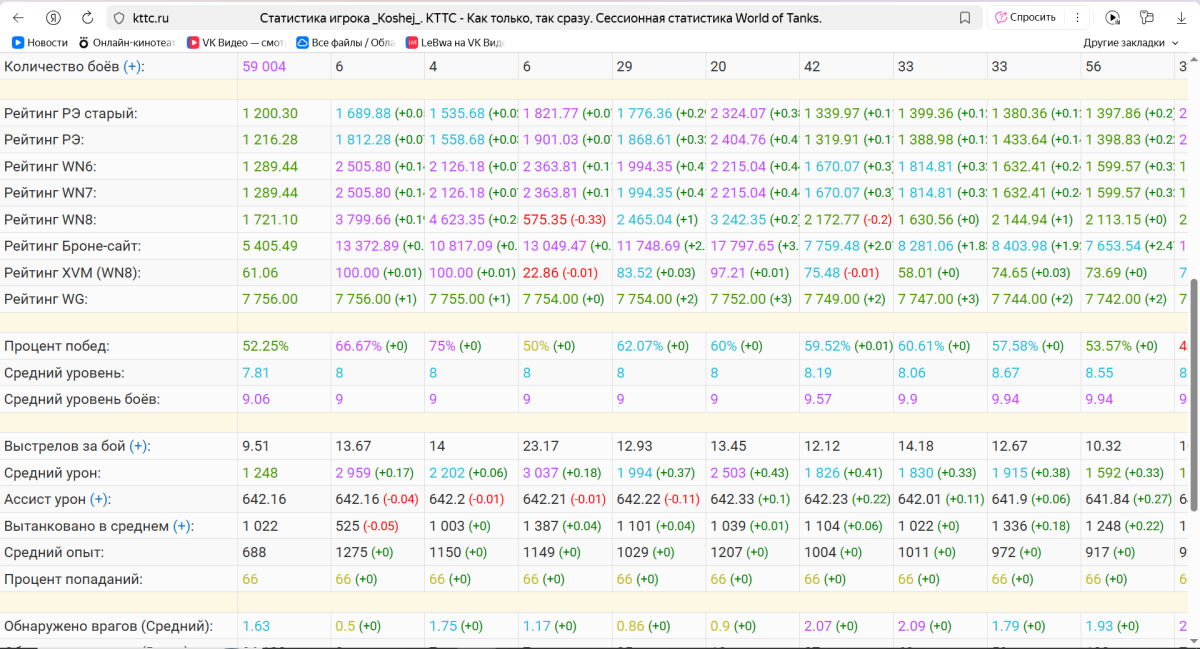
Task: Expand the plus next to Вытанковано в среднем
Action: [182, 526]
